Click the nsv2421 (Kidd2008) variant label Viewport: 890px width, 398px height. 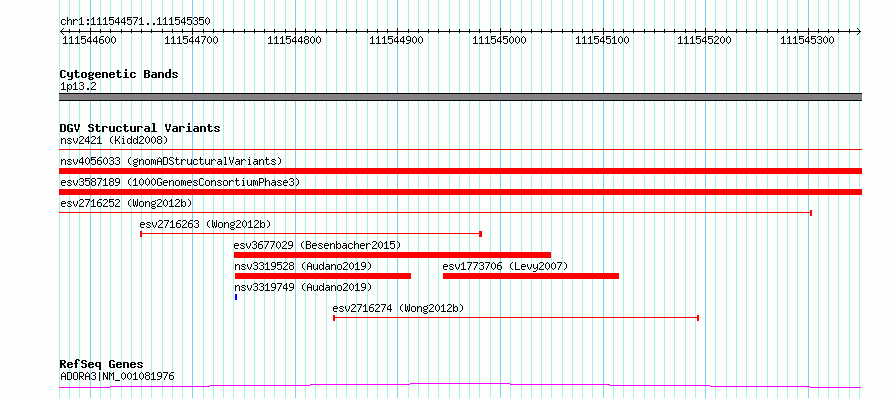click(114, 140)
